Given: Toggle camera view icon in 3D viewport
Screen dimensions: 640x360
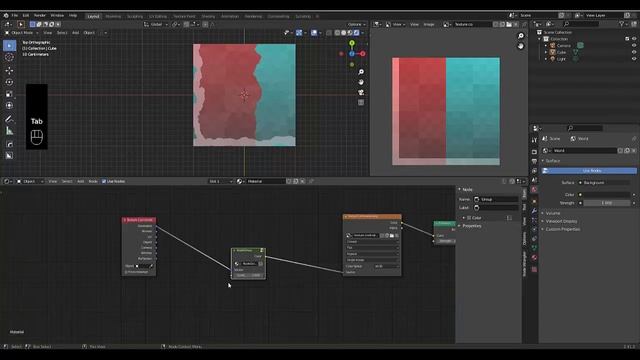Looking at the screenshot, I should click(x=361, y=92).
